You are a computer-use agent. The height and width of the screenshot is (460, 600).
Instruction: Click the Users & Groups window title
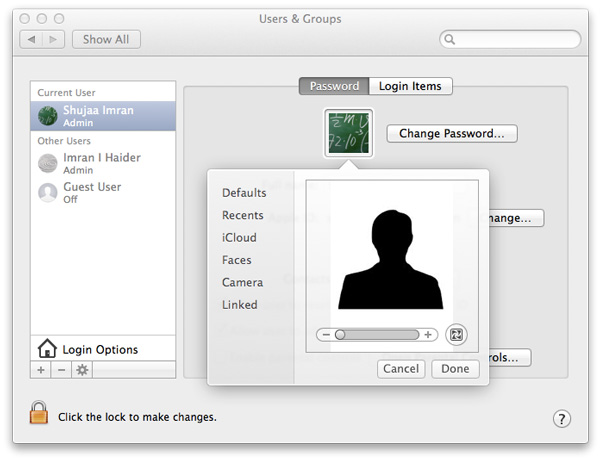(x=300, y=19)
